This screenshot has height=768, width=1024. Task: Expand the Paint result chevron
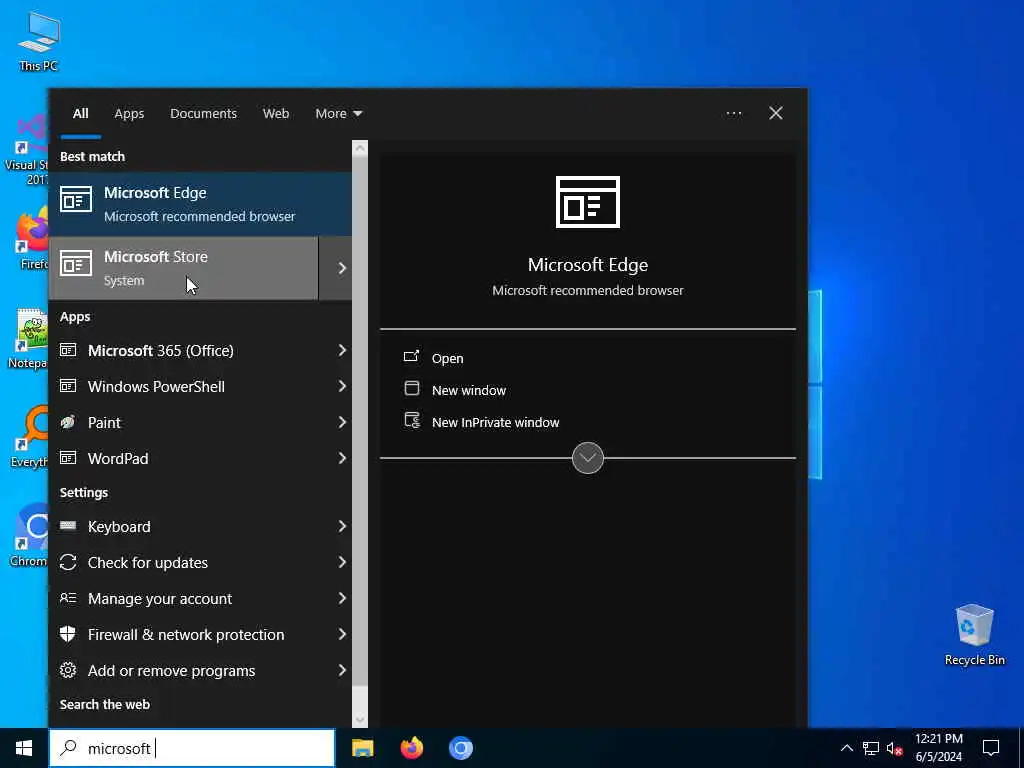(x=342, y=423)
